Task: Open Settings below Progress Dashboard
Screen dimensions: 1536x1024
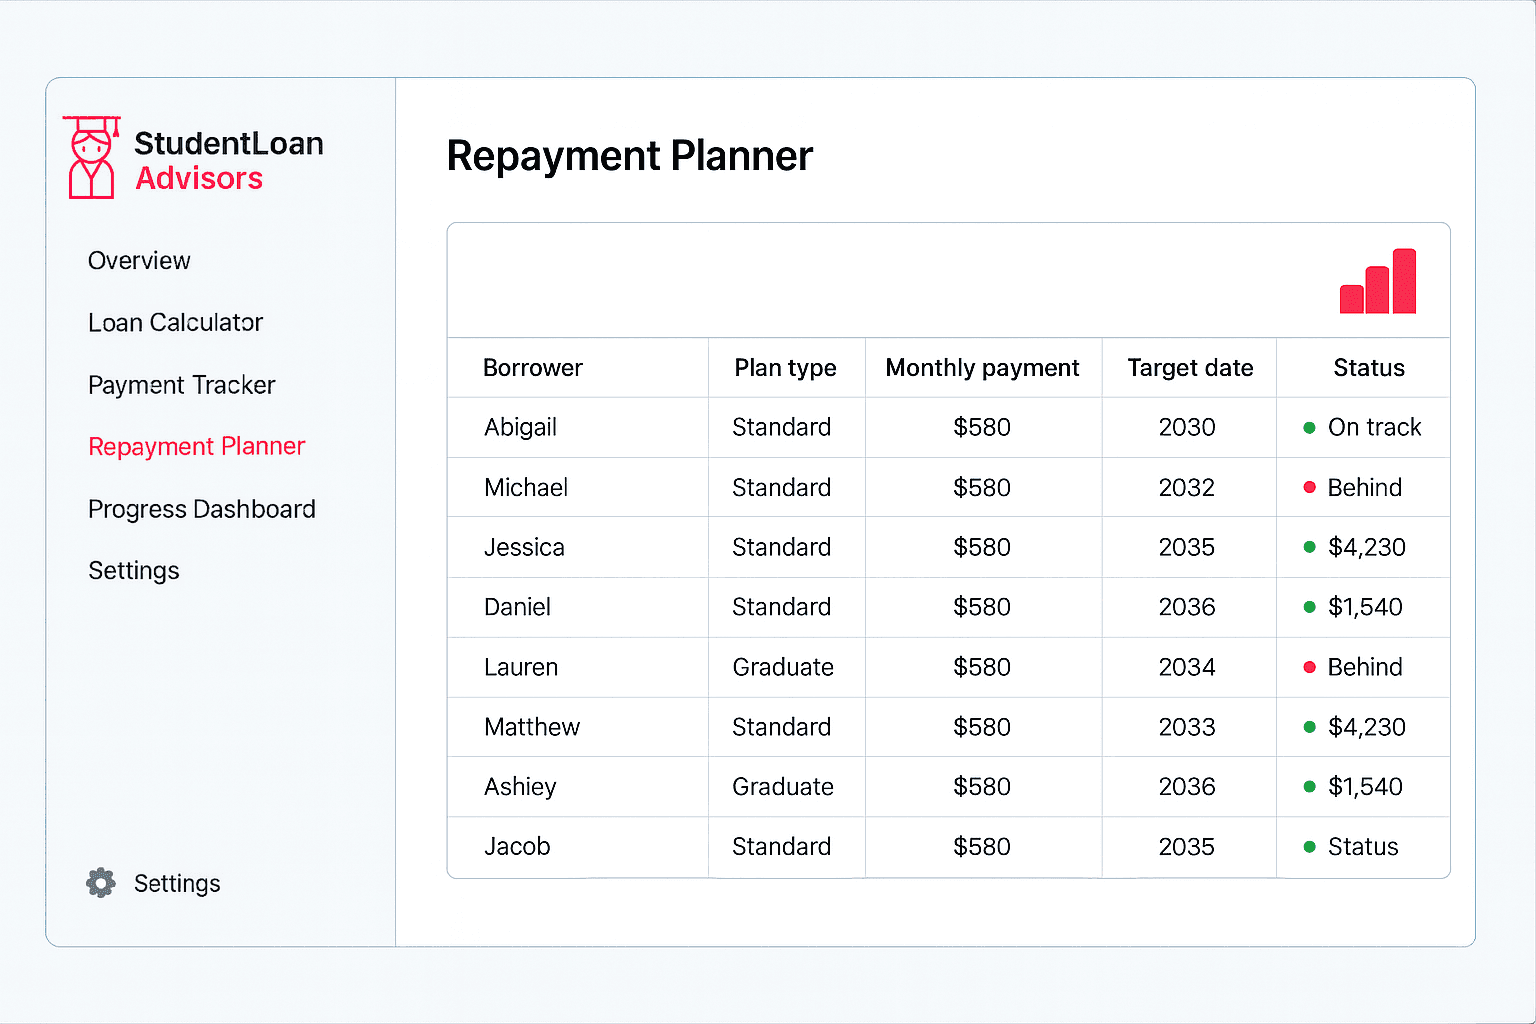Action: pyautogui.click(x=134, y=571)
